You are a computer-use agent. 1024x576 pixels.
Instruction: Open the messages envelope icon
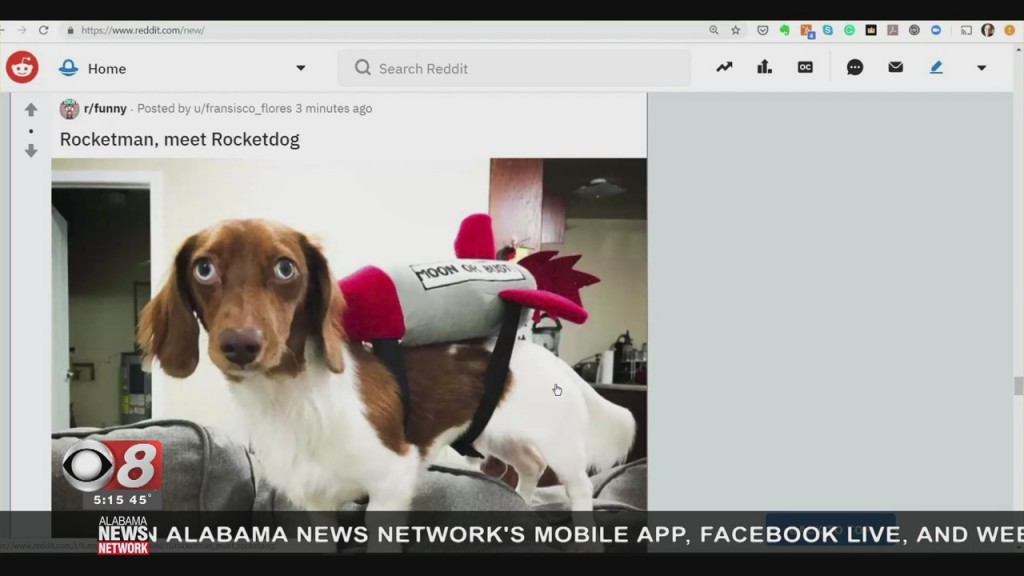click(895, 67)
